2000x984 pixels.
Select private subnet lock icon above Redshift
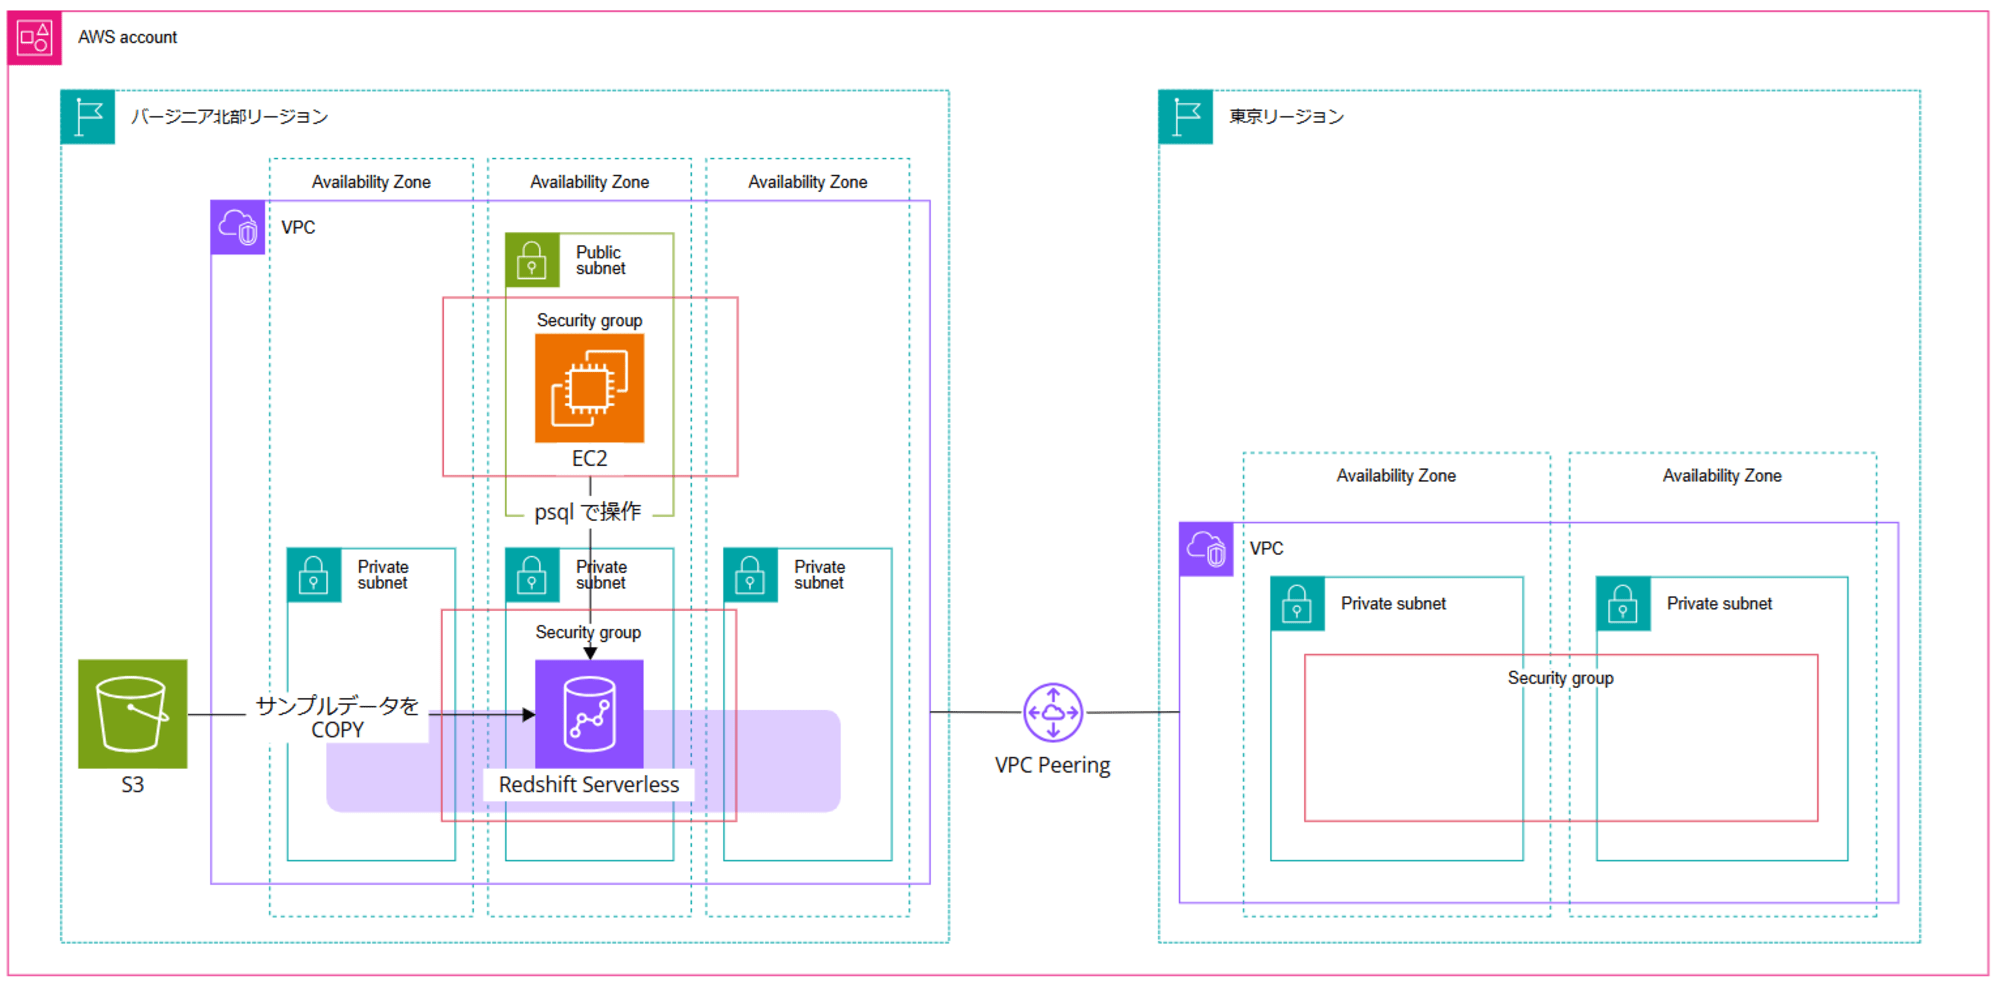pyautogui.click(x=532, y=575)
